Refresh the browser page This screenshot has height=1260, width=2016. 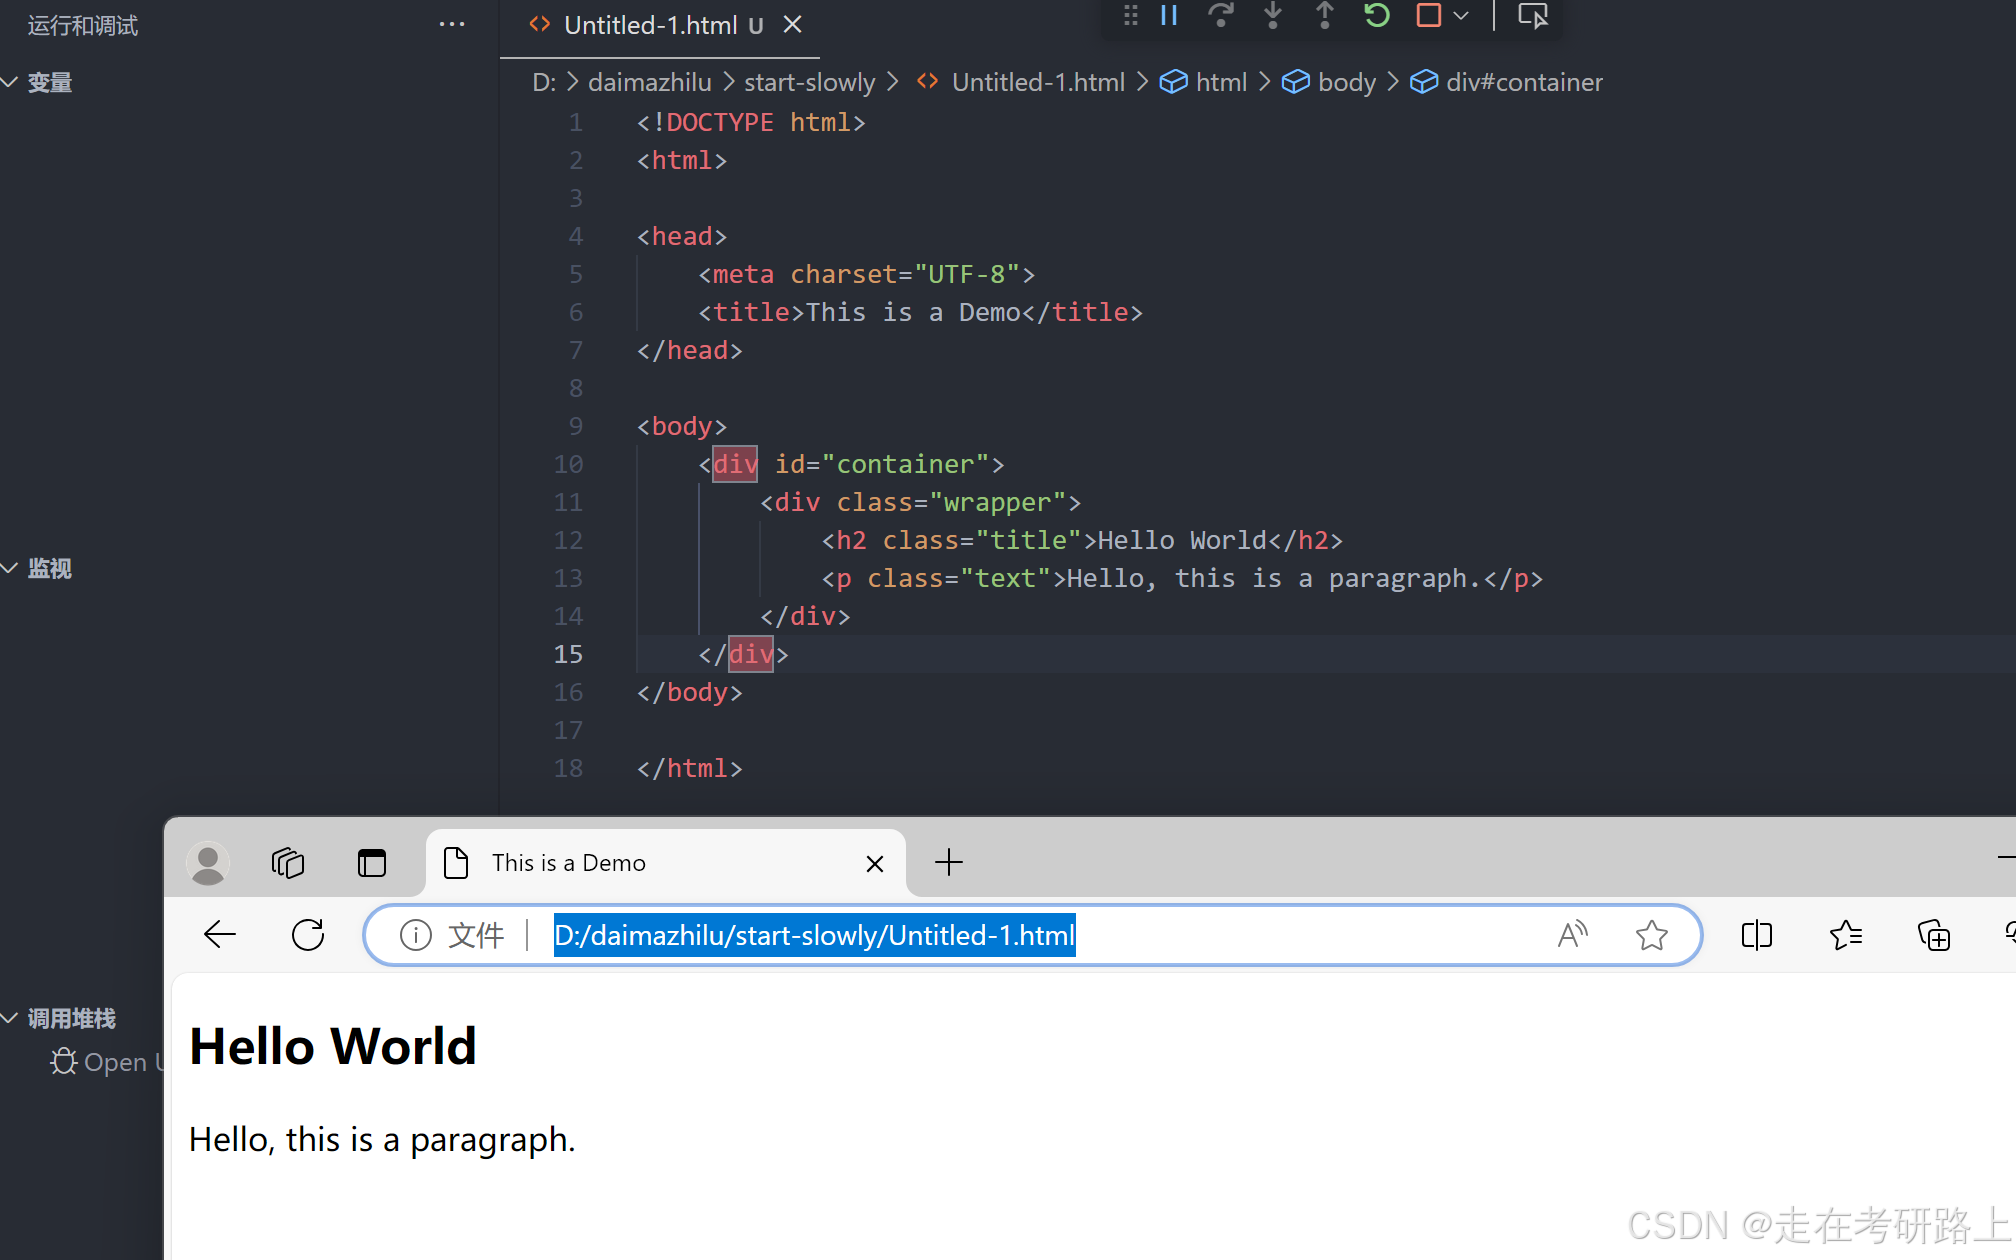coord(308,935)
